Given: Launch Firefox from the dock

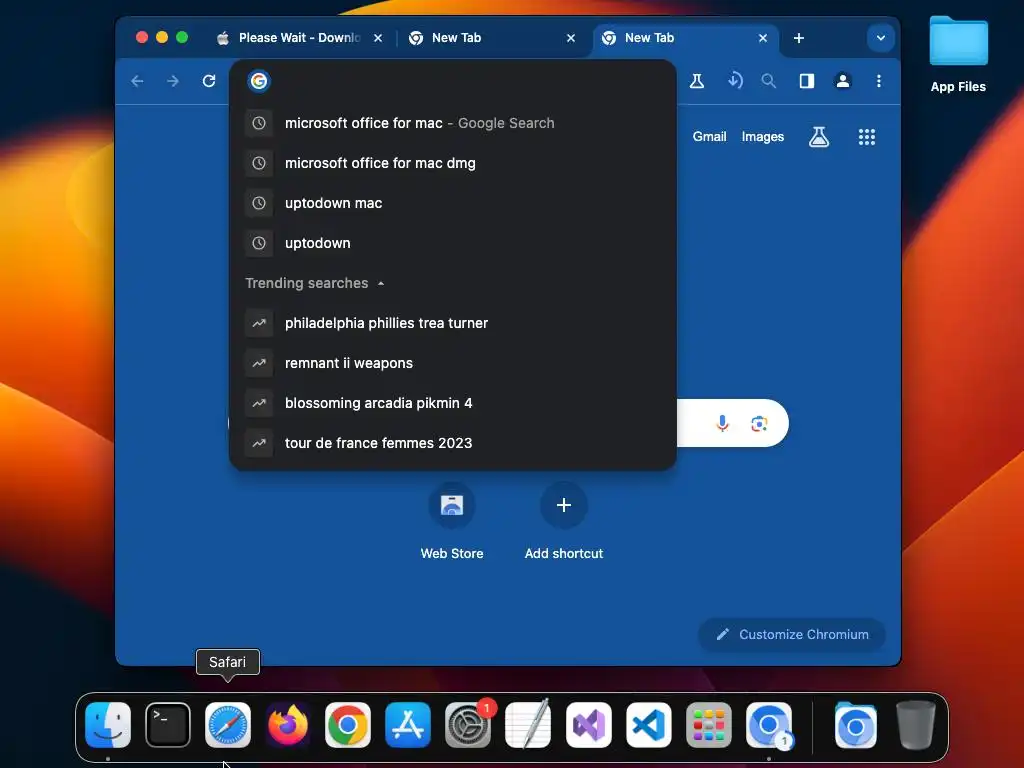Looking at the screenshot, I should [288, 725].
